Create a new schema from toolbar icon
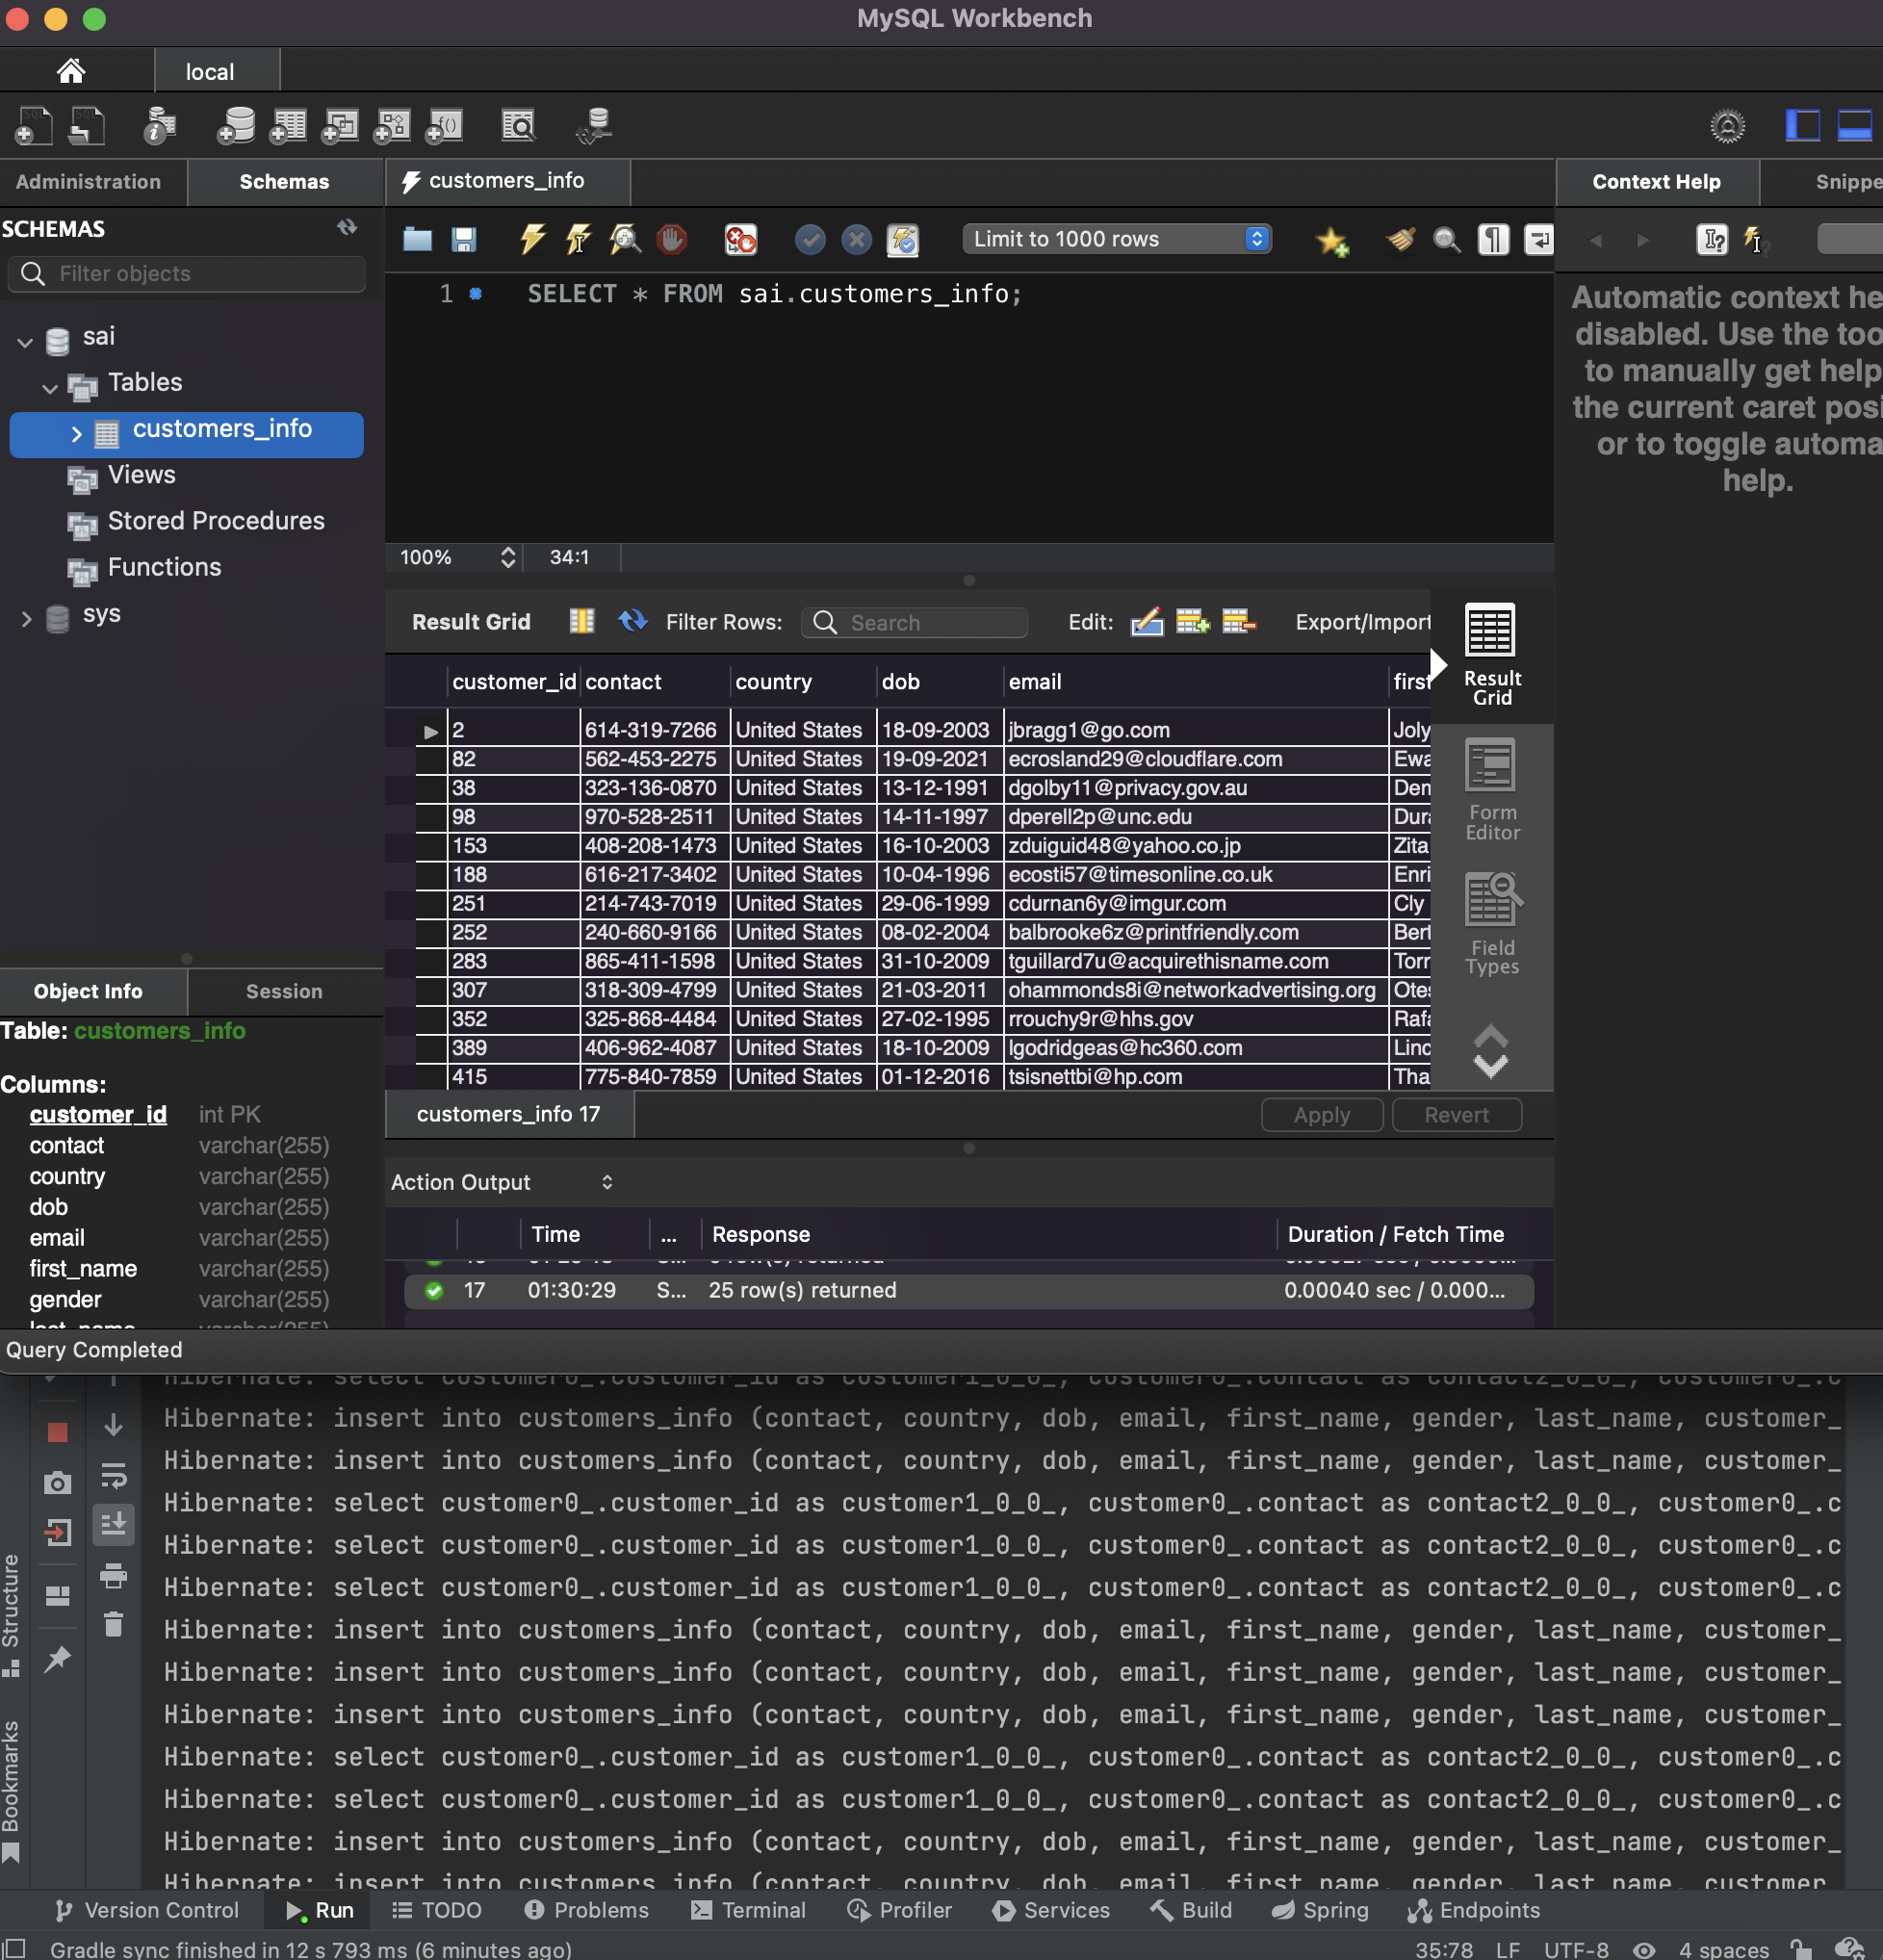This screenshot has width=1883, height=1960. coord(237,126)
